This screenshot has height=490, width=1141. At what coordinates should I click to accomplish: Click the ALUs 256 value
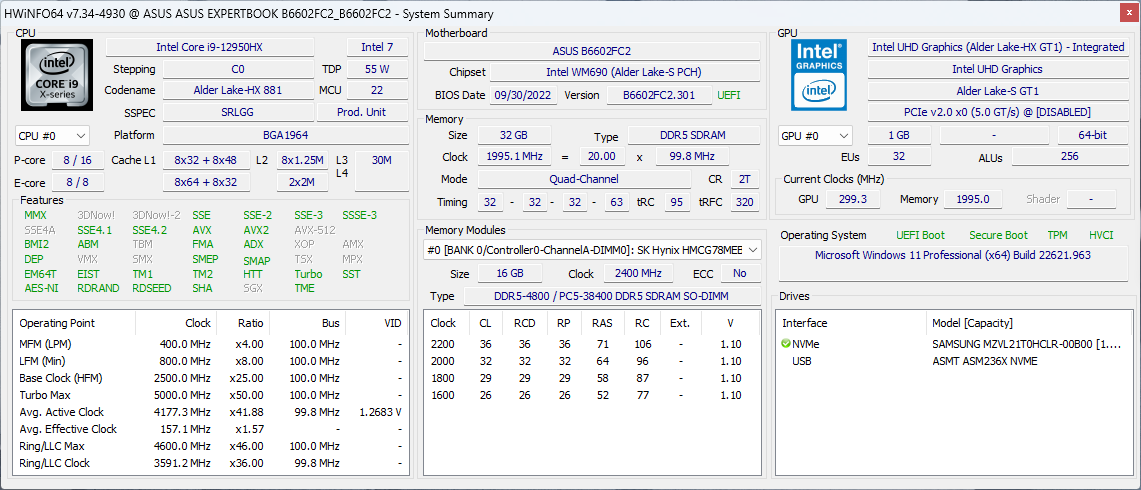(x=1070, y=157)
